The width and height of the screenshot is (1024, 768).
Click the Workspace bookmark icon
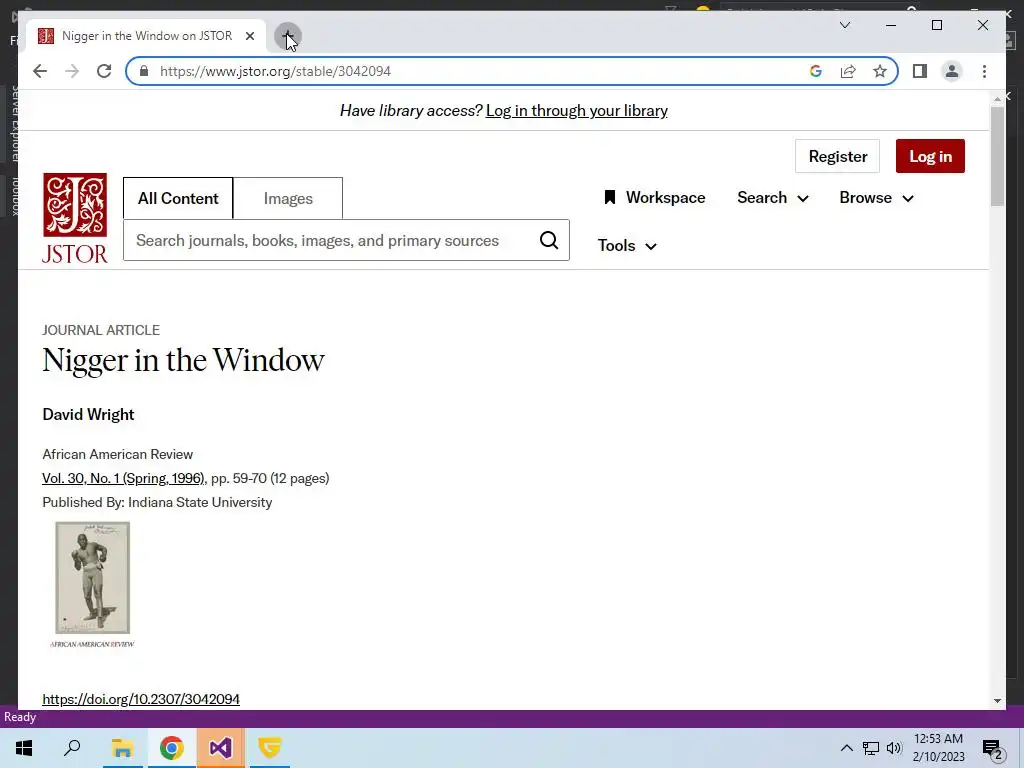coord(609,197)
